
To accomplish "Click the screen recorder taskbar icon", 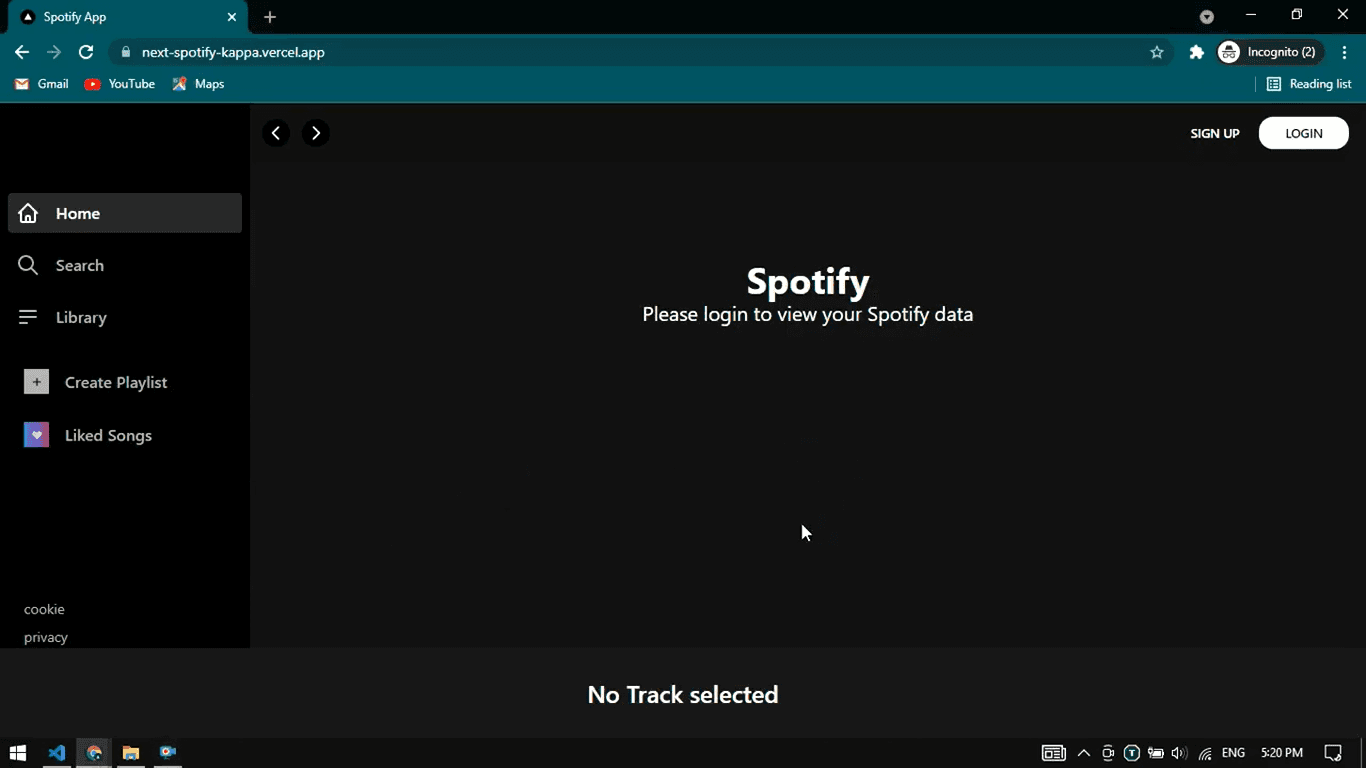I will (x=167, y=753).
